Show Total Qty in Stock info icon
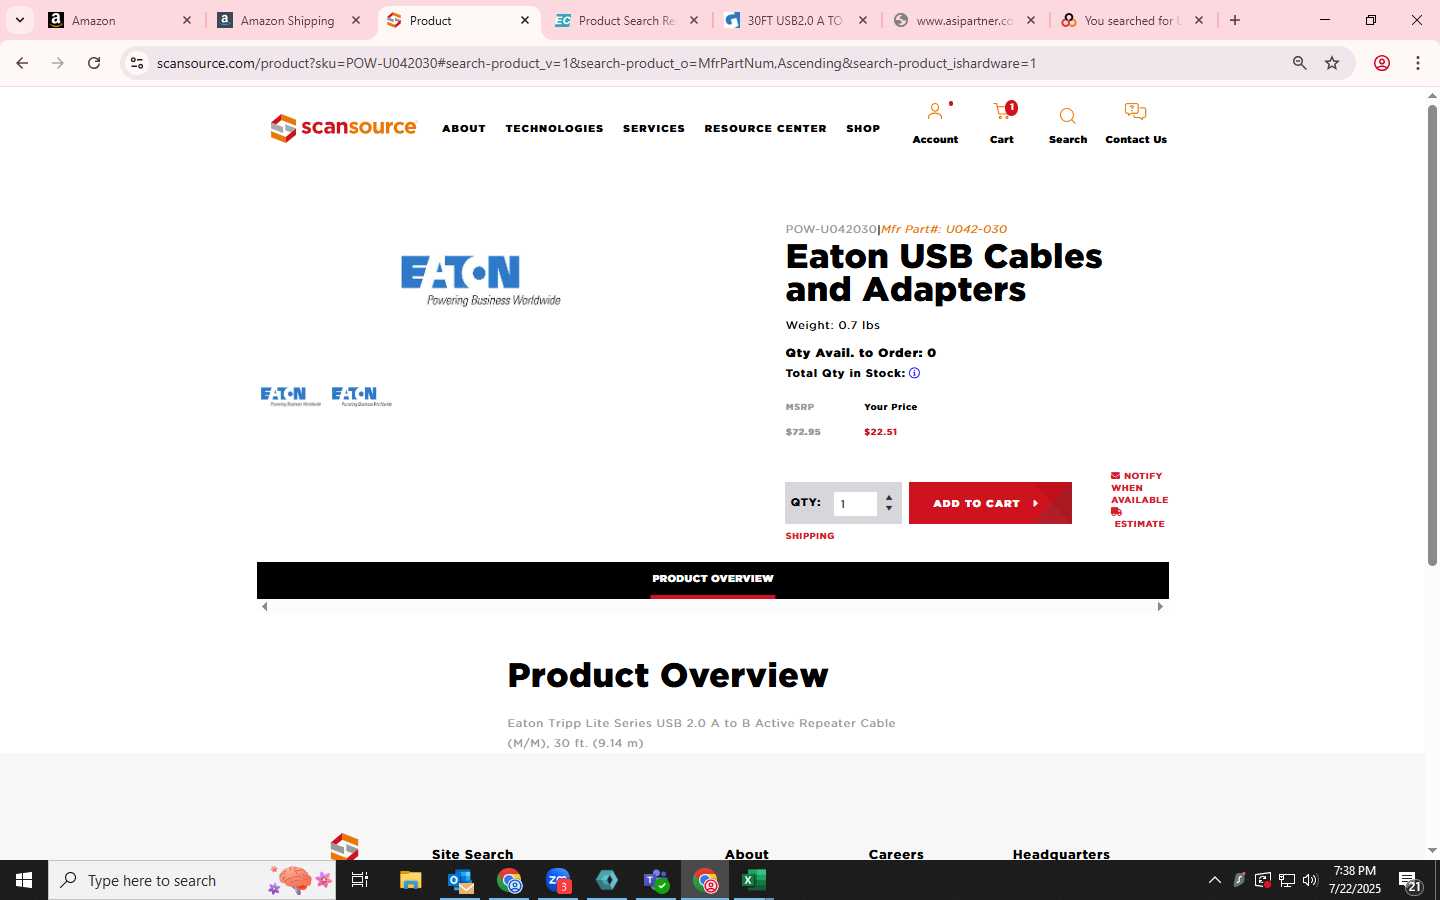This screenshot has width=1440, height=900. [x=914, y=373]
